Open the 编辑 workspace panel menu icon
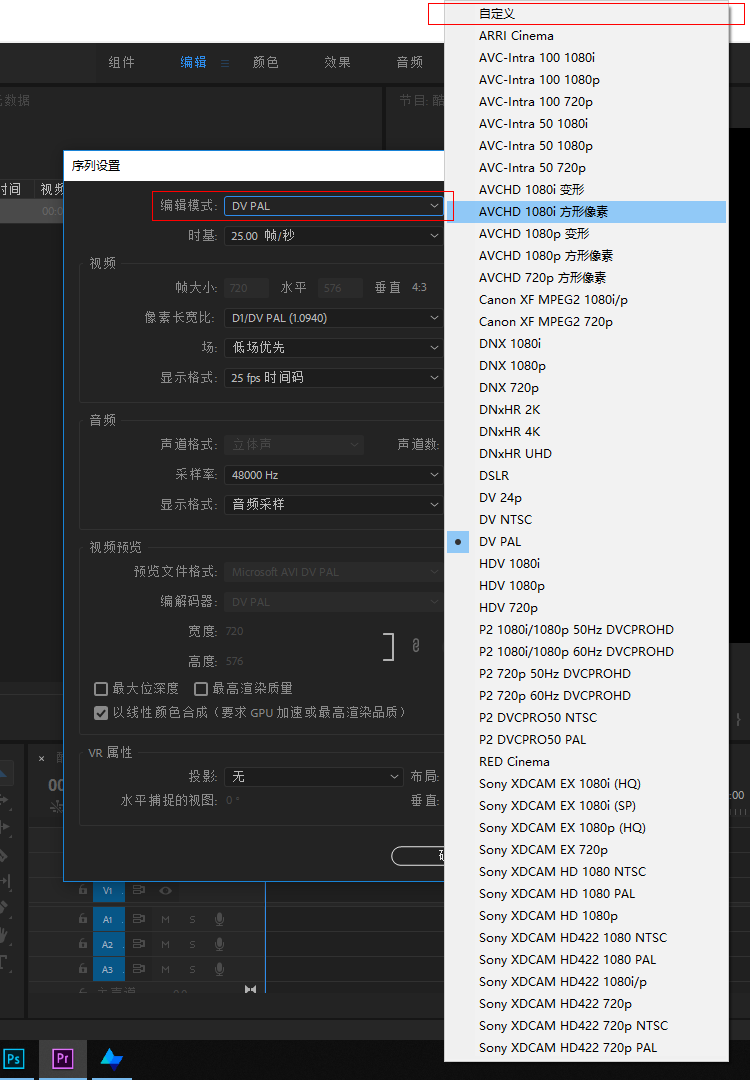 (225, 63)
